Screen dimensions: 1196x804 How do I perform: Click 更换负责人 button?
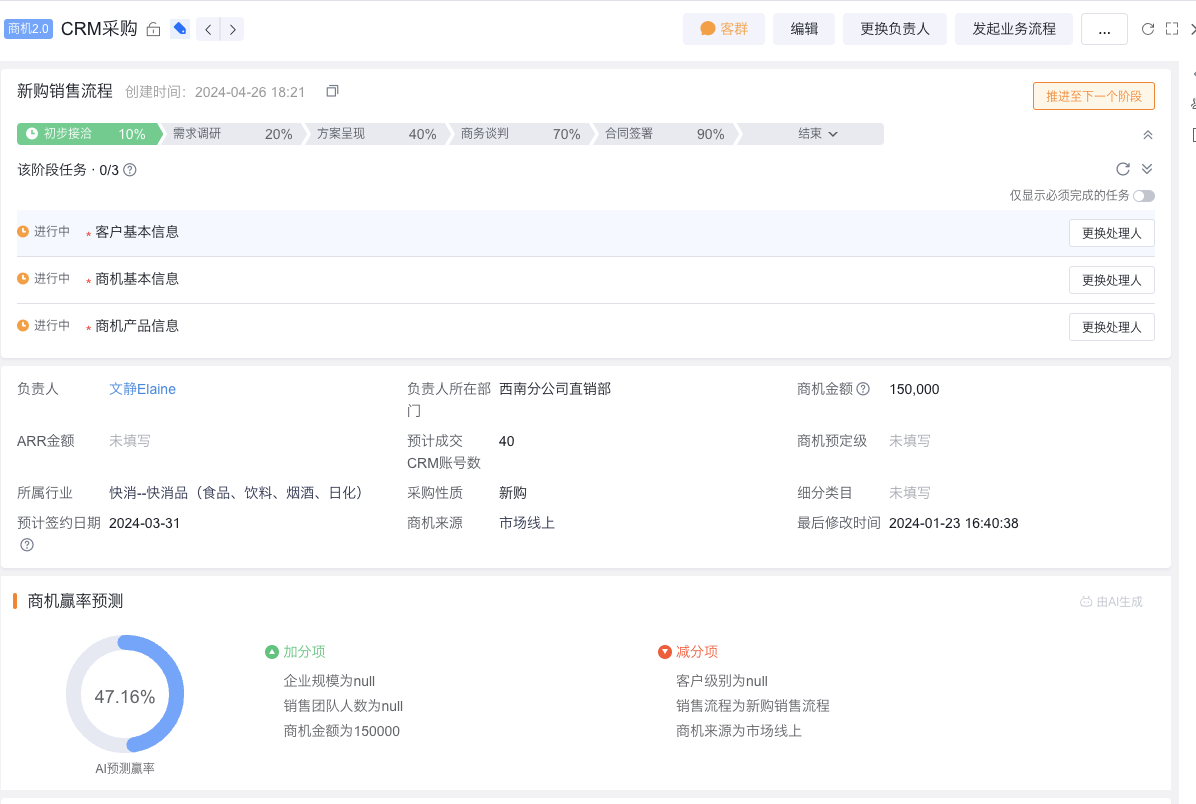(x=895, y=29)
